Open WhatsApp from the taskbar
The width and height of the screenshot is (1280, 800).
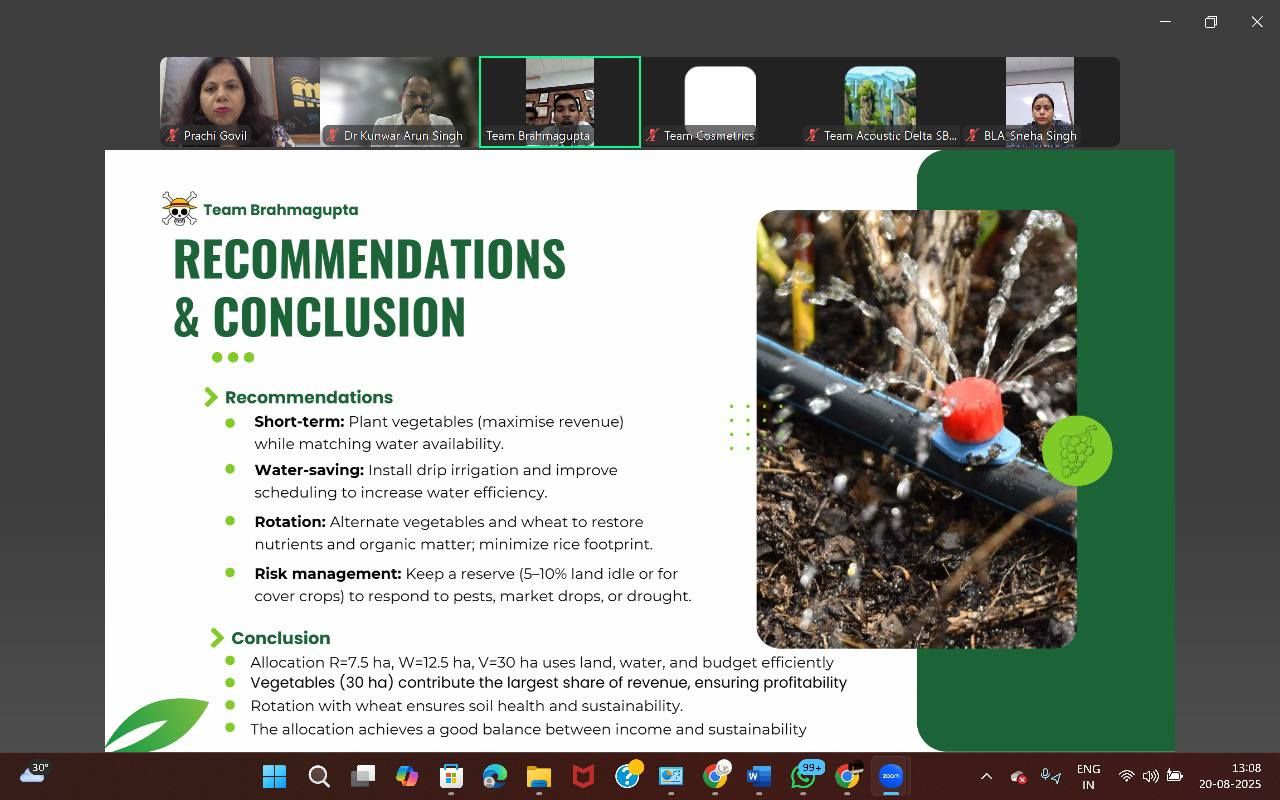coord(804,776)
